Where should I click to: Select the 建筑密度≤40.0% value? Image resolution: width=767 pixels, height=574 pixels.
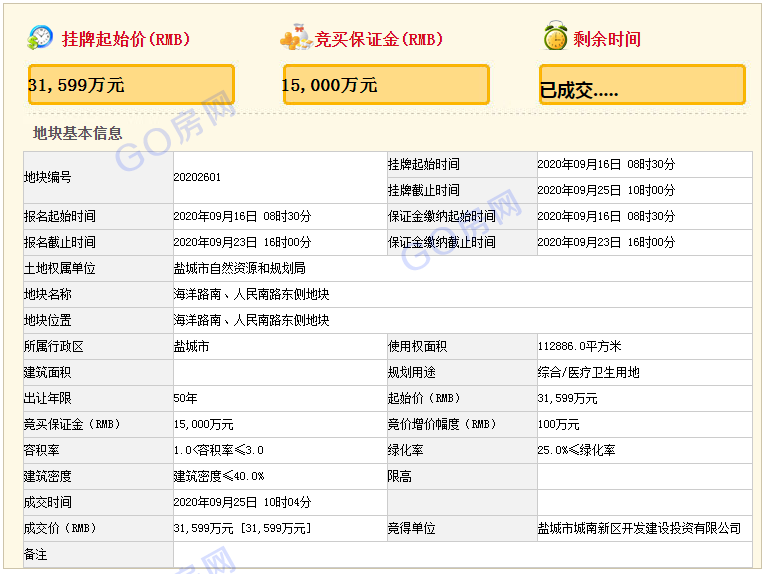pyautogui.click(x=219, y=476)
